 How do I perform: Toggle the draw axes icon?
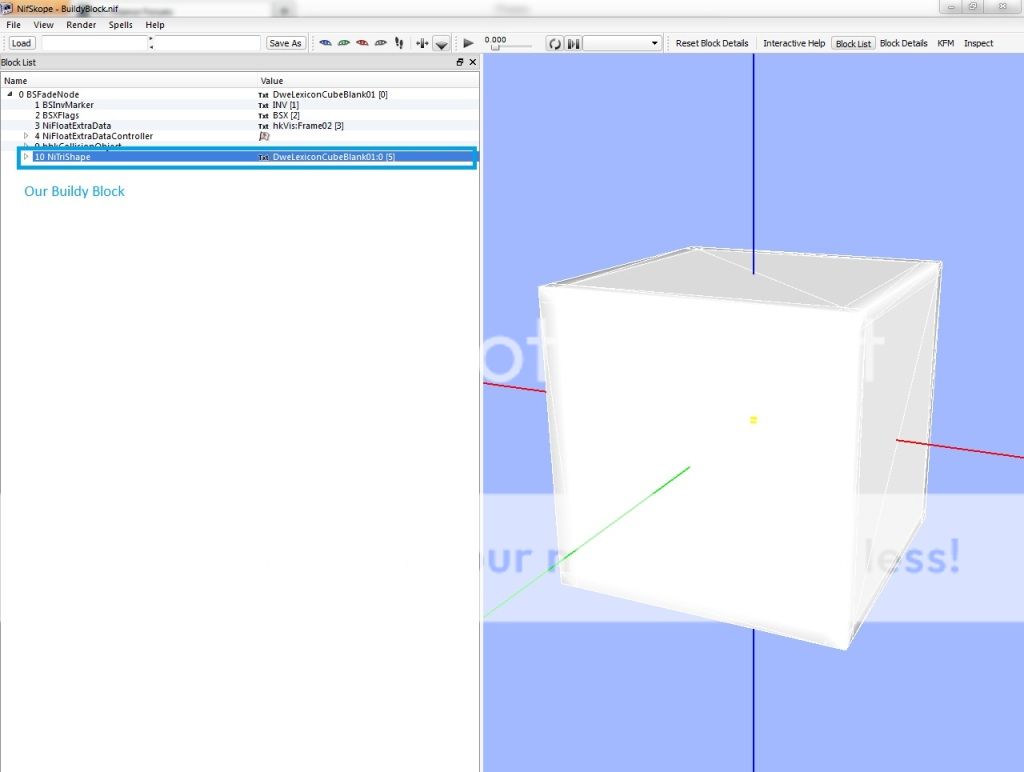pyautogui.click(x=422, y=43)
